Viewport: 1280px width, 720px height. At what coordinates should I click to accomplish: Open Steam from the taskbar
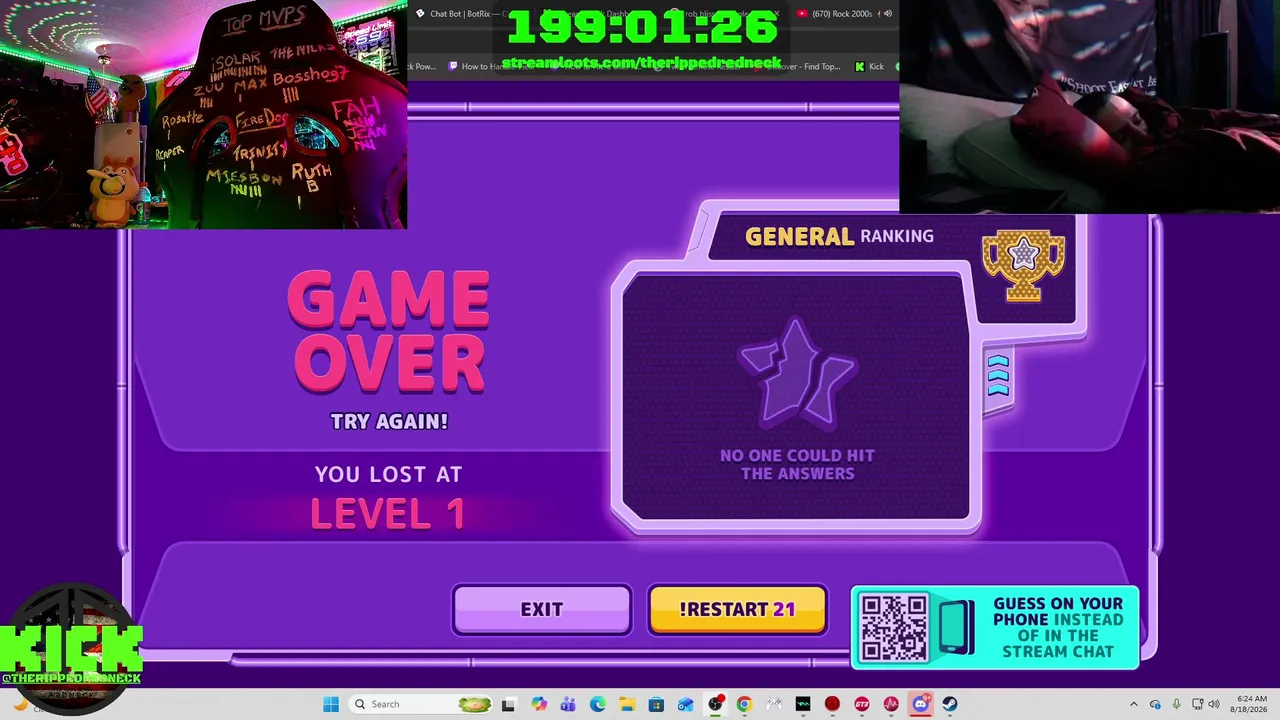pos(950,704)
